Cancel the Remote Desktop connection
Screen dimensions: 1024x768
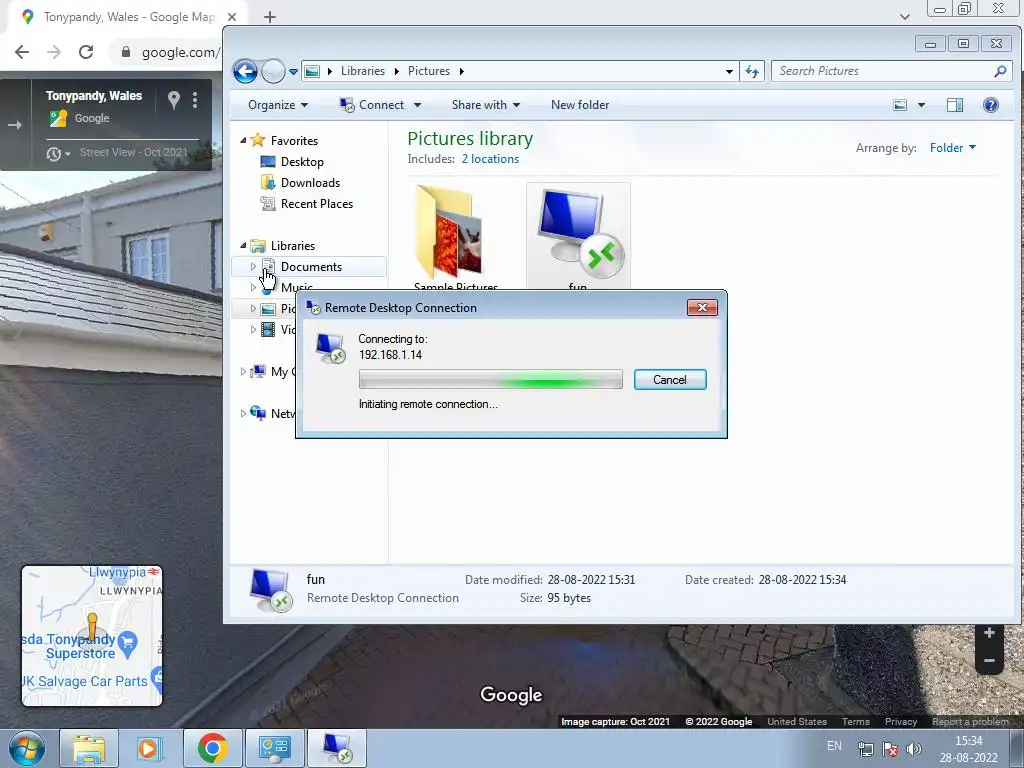670,379
